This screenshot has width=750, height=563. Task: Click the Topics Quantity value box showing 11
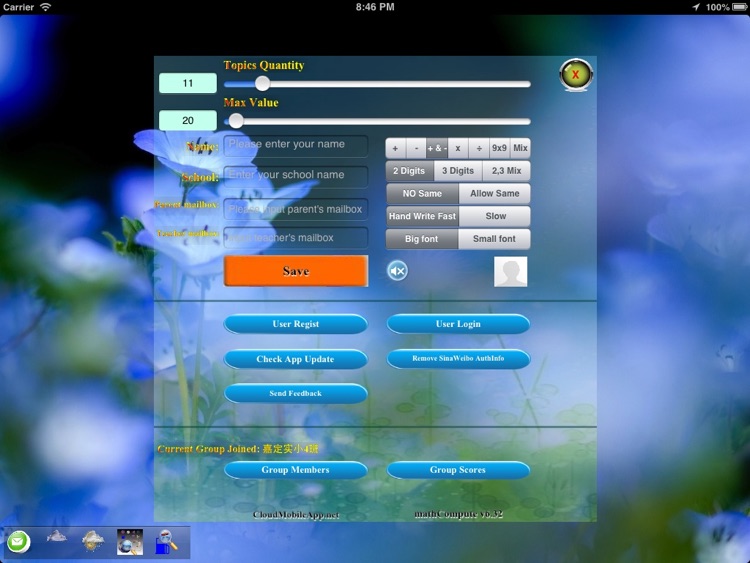188,83
